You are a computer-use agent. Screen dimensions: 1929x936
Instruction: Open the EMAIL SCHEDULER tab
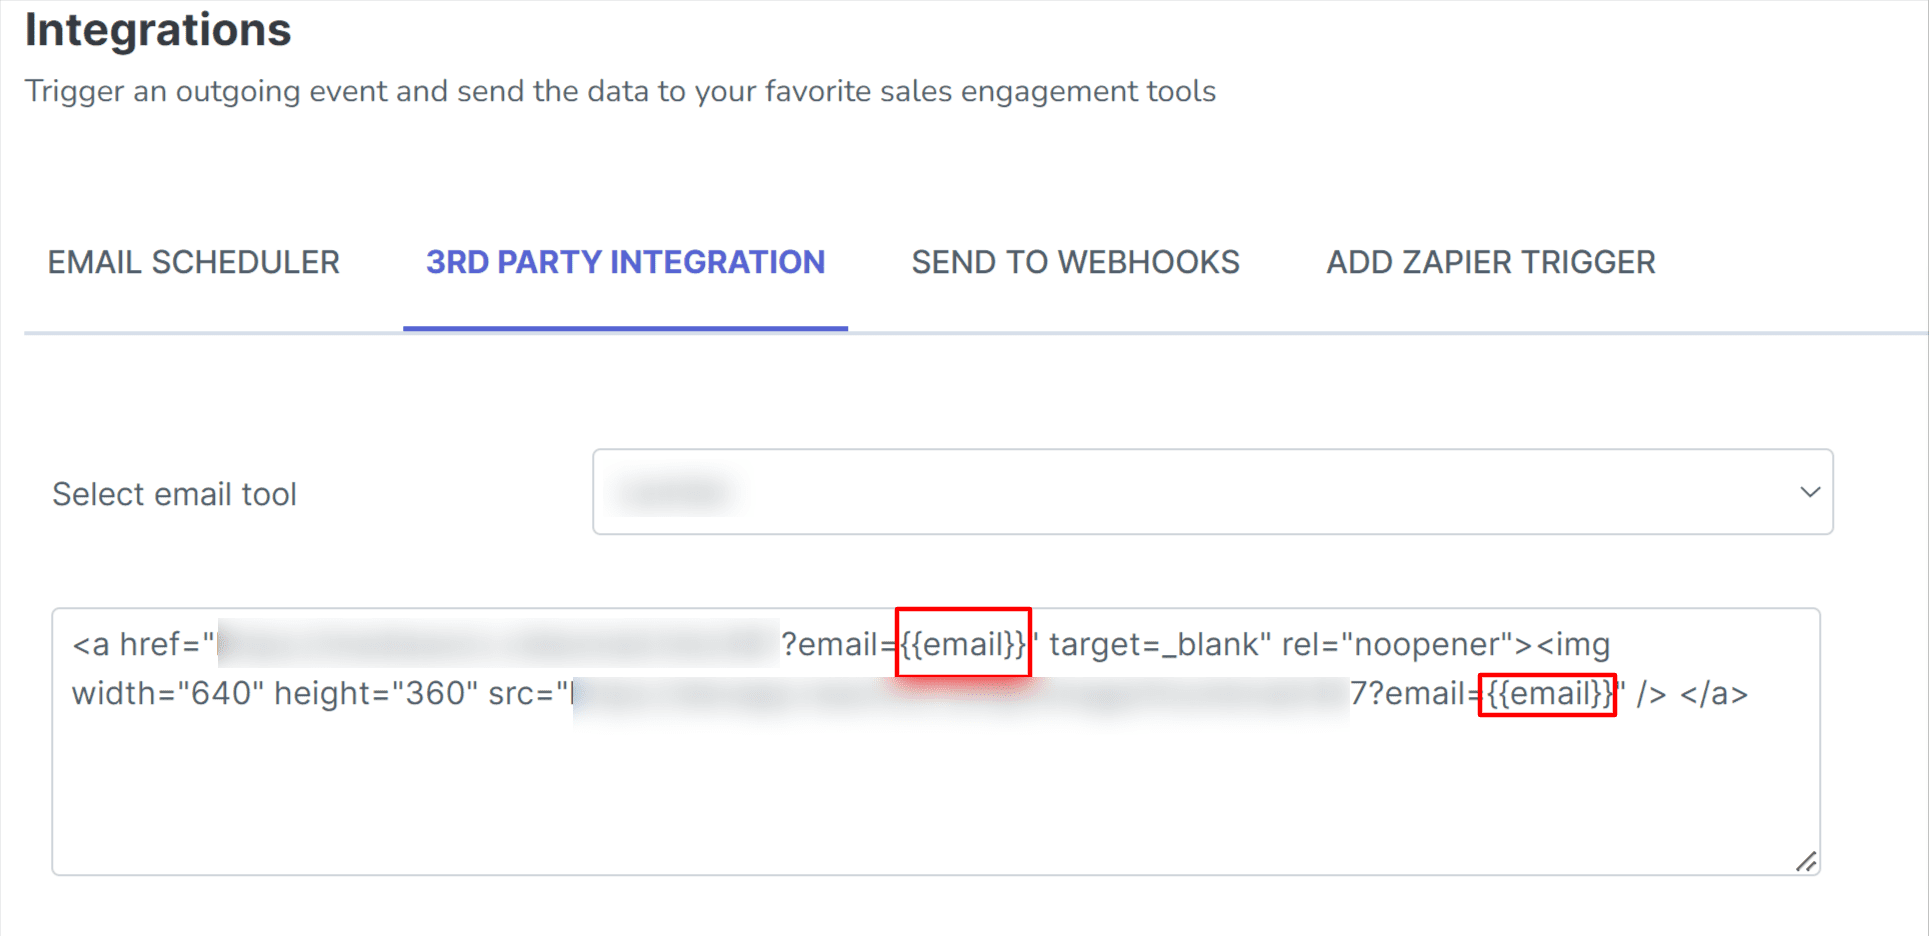click(194, 263)
